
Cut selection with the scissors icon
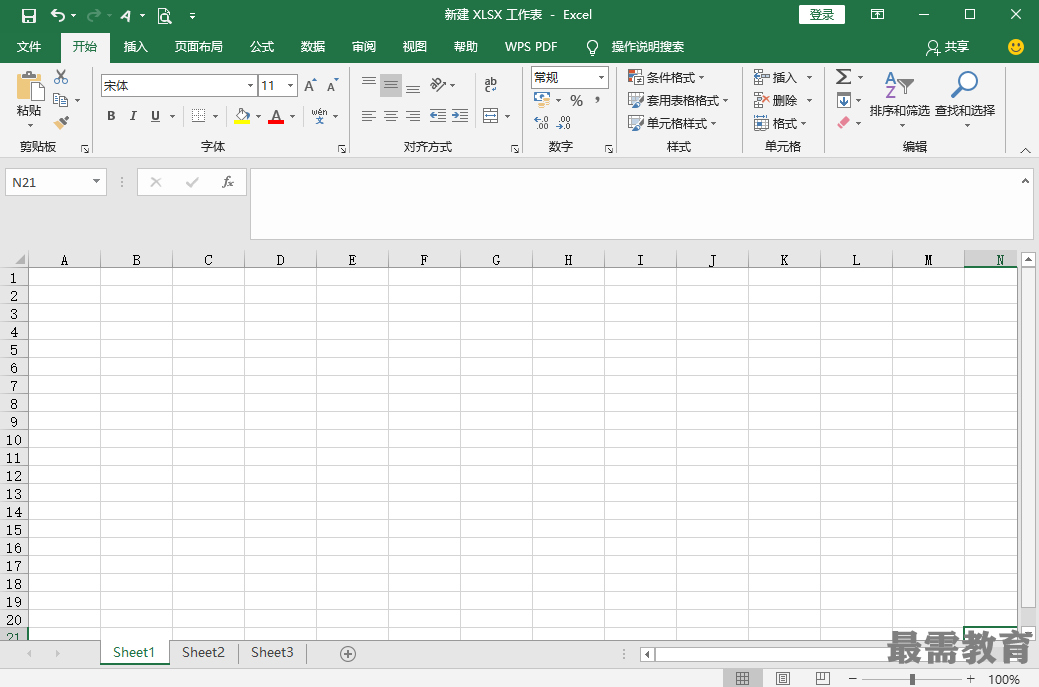[x=61, y=77]
